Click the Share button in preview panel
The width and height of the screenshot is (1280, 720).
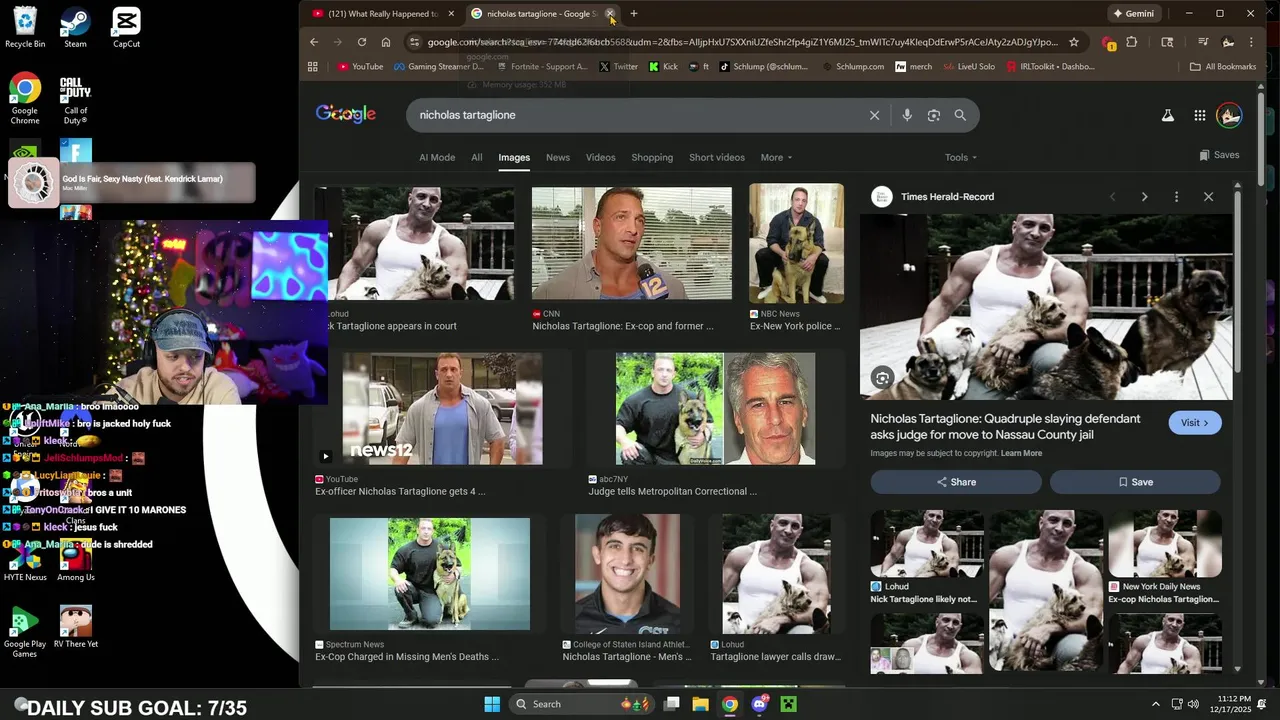tap(956, 482)
